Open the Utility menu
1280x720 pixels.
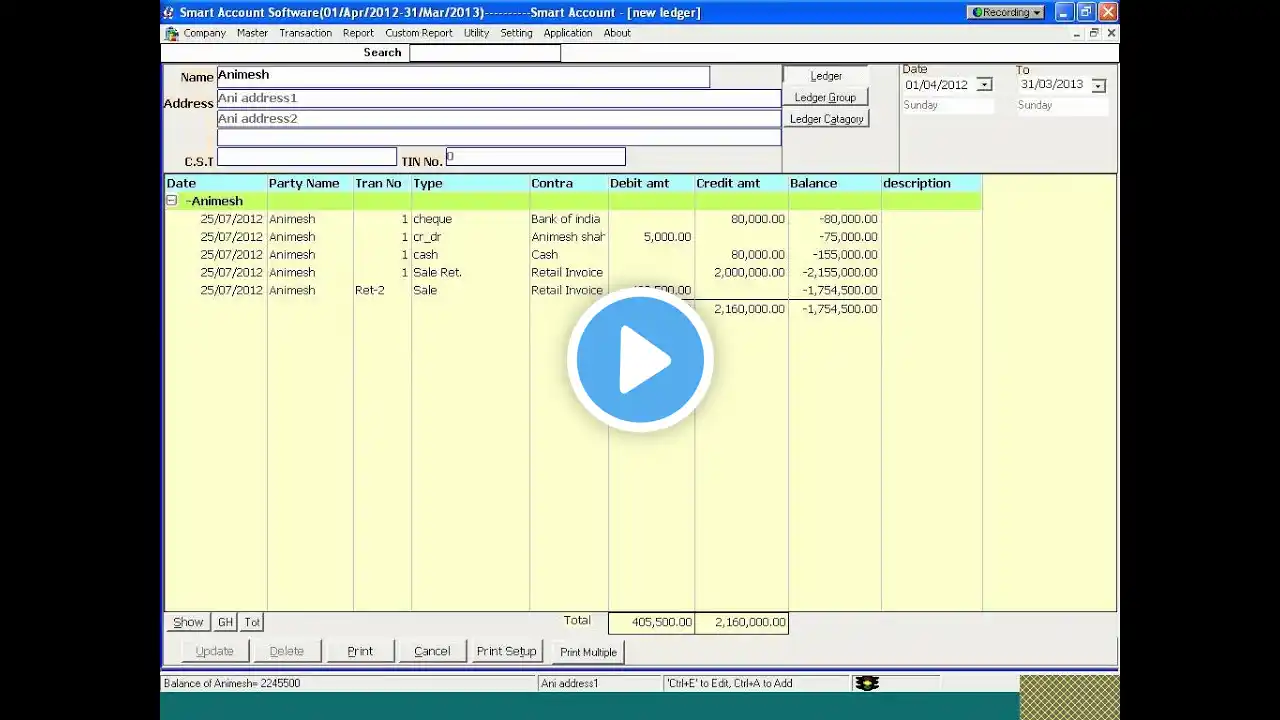click(x=476, y=33)
